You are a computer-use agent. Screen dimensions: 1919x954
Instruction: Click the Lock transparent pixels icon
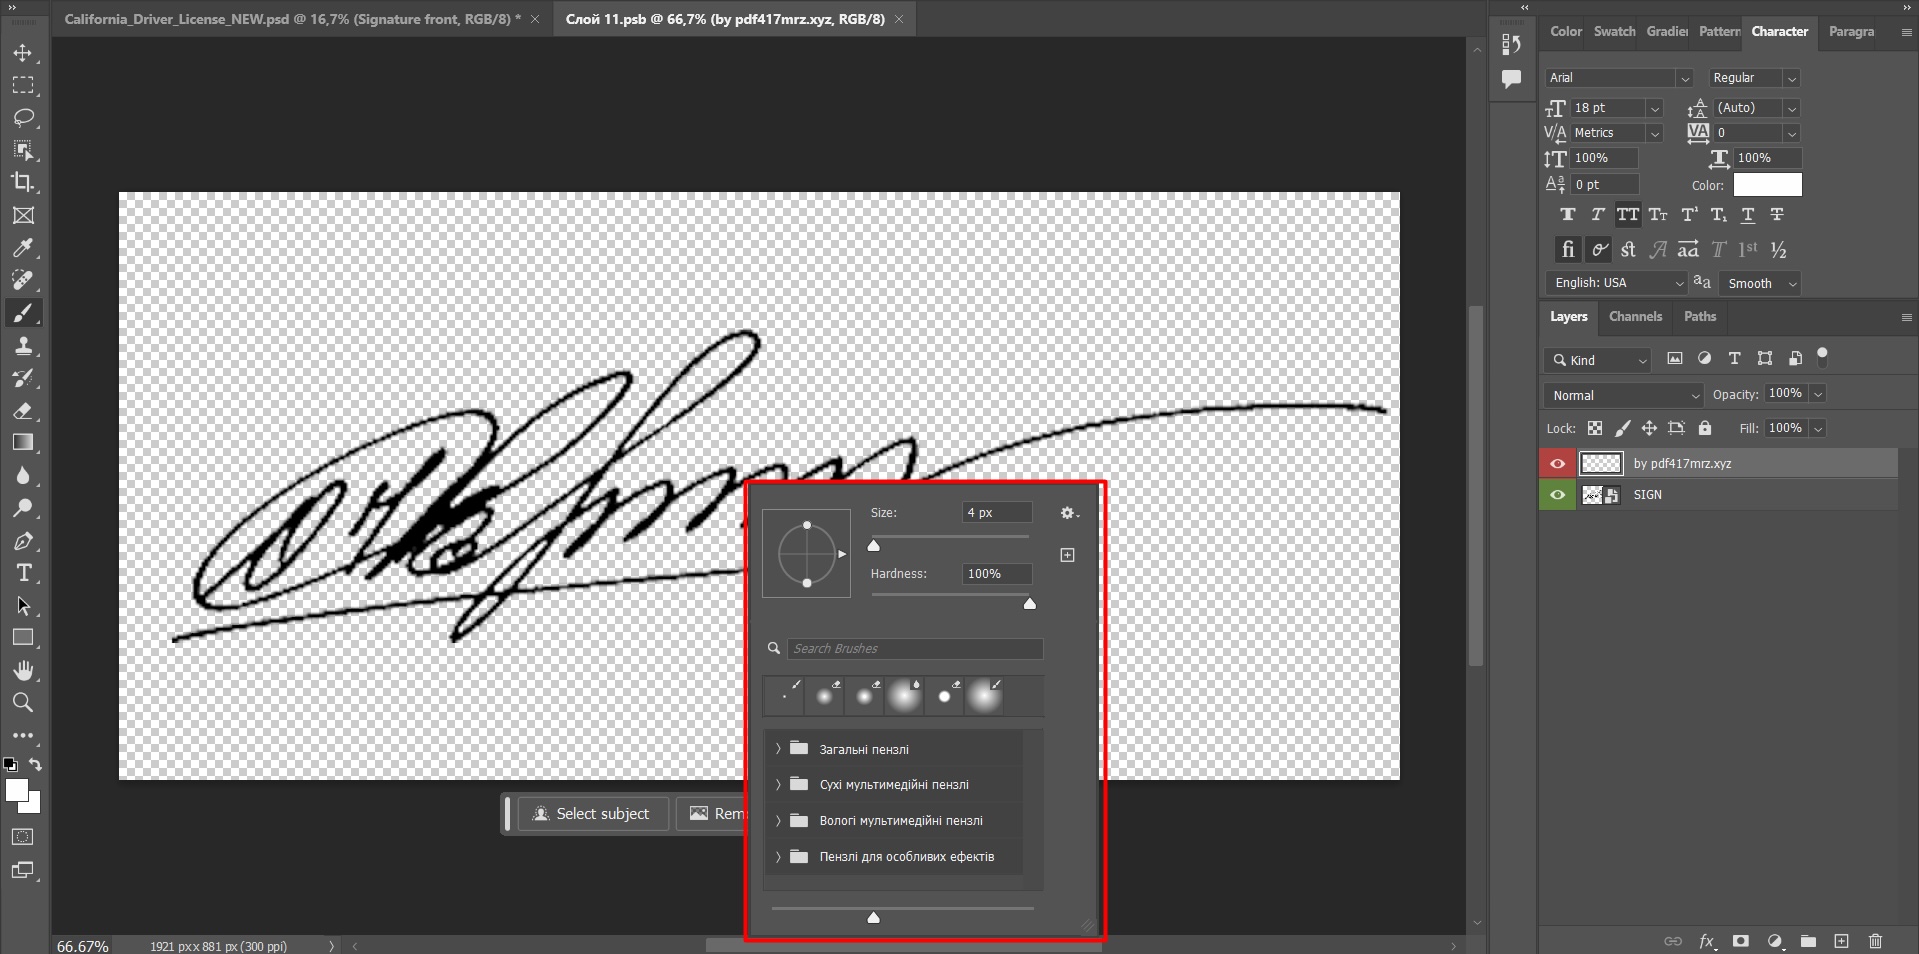click(x=1596, y=428)
